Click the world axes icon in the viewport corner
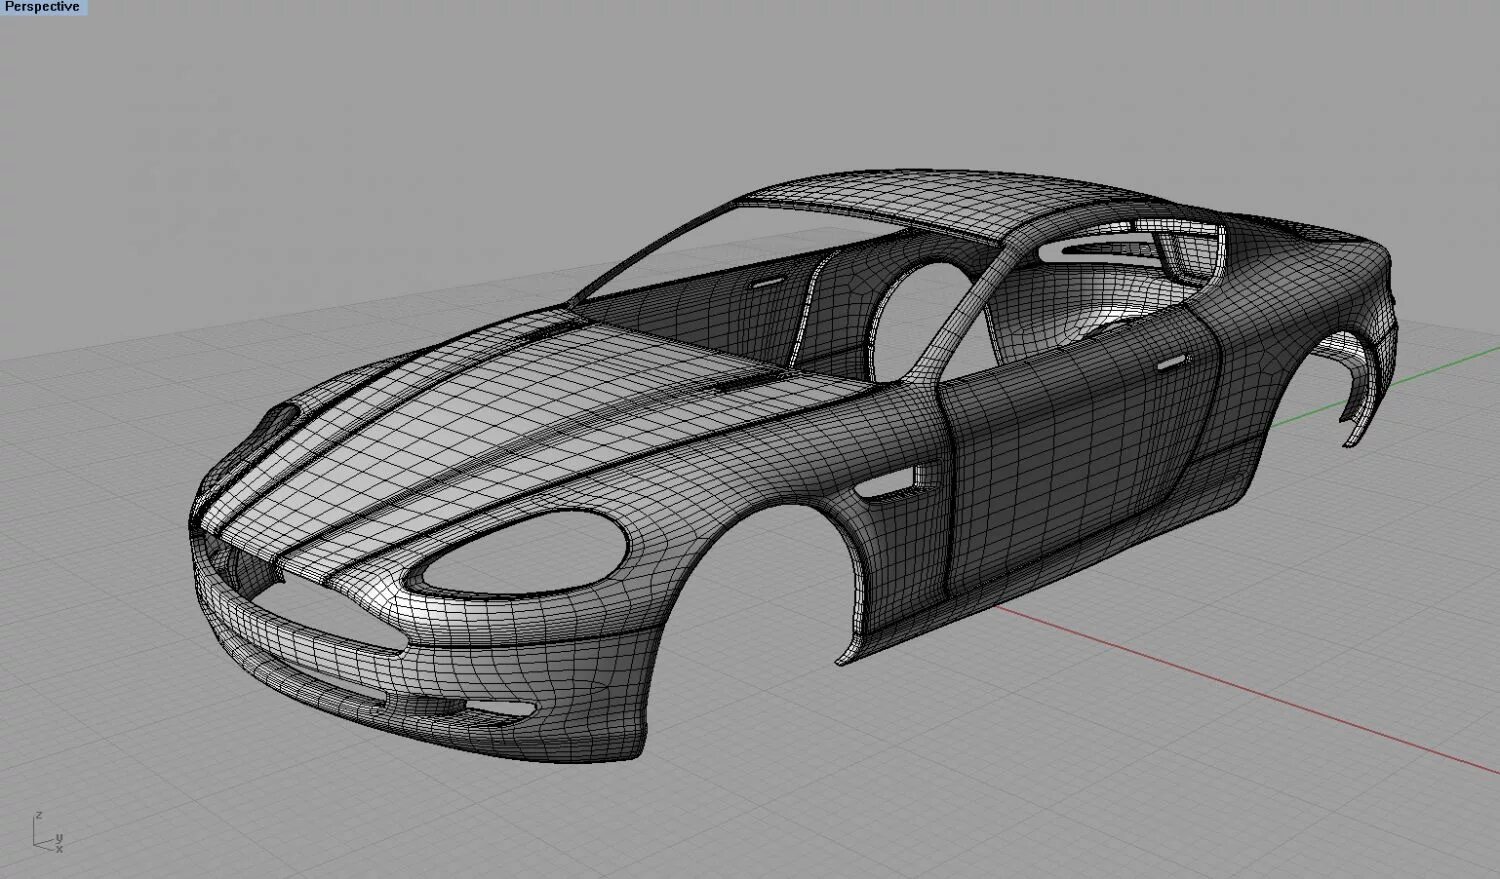 coord(48,833)
